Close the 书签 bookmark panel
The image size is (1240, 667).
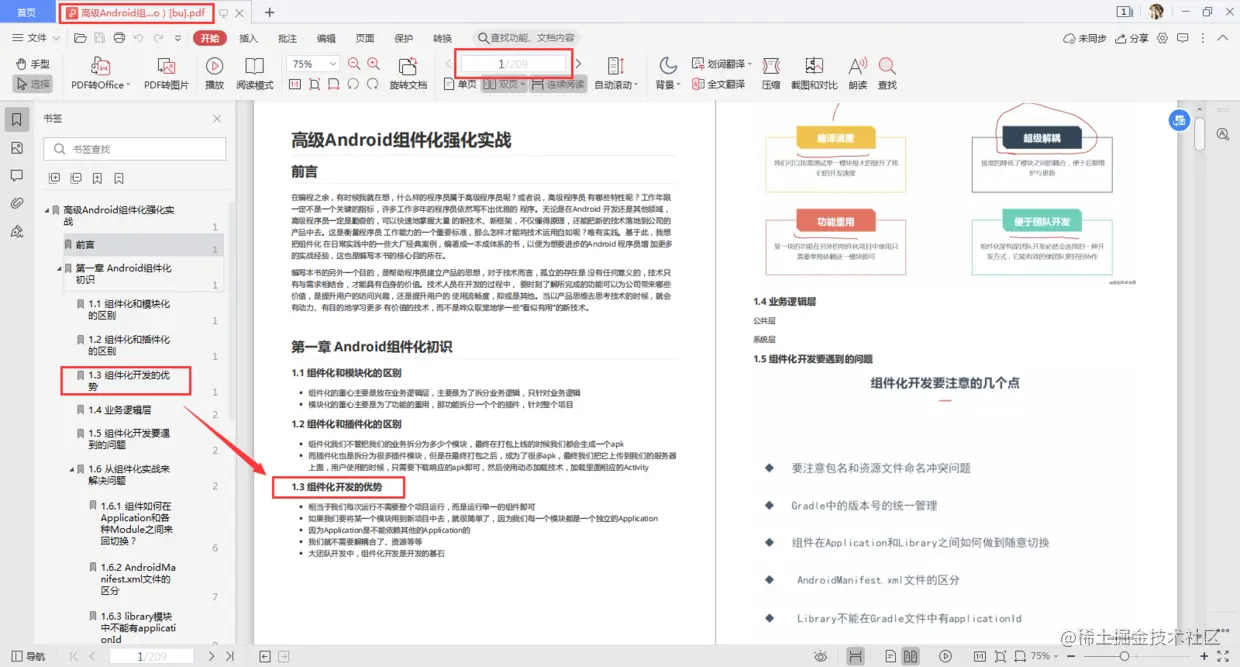[217, 118]
